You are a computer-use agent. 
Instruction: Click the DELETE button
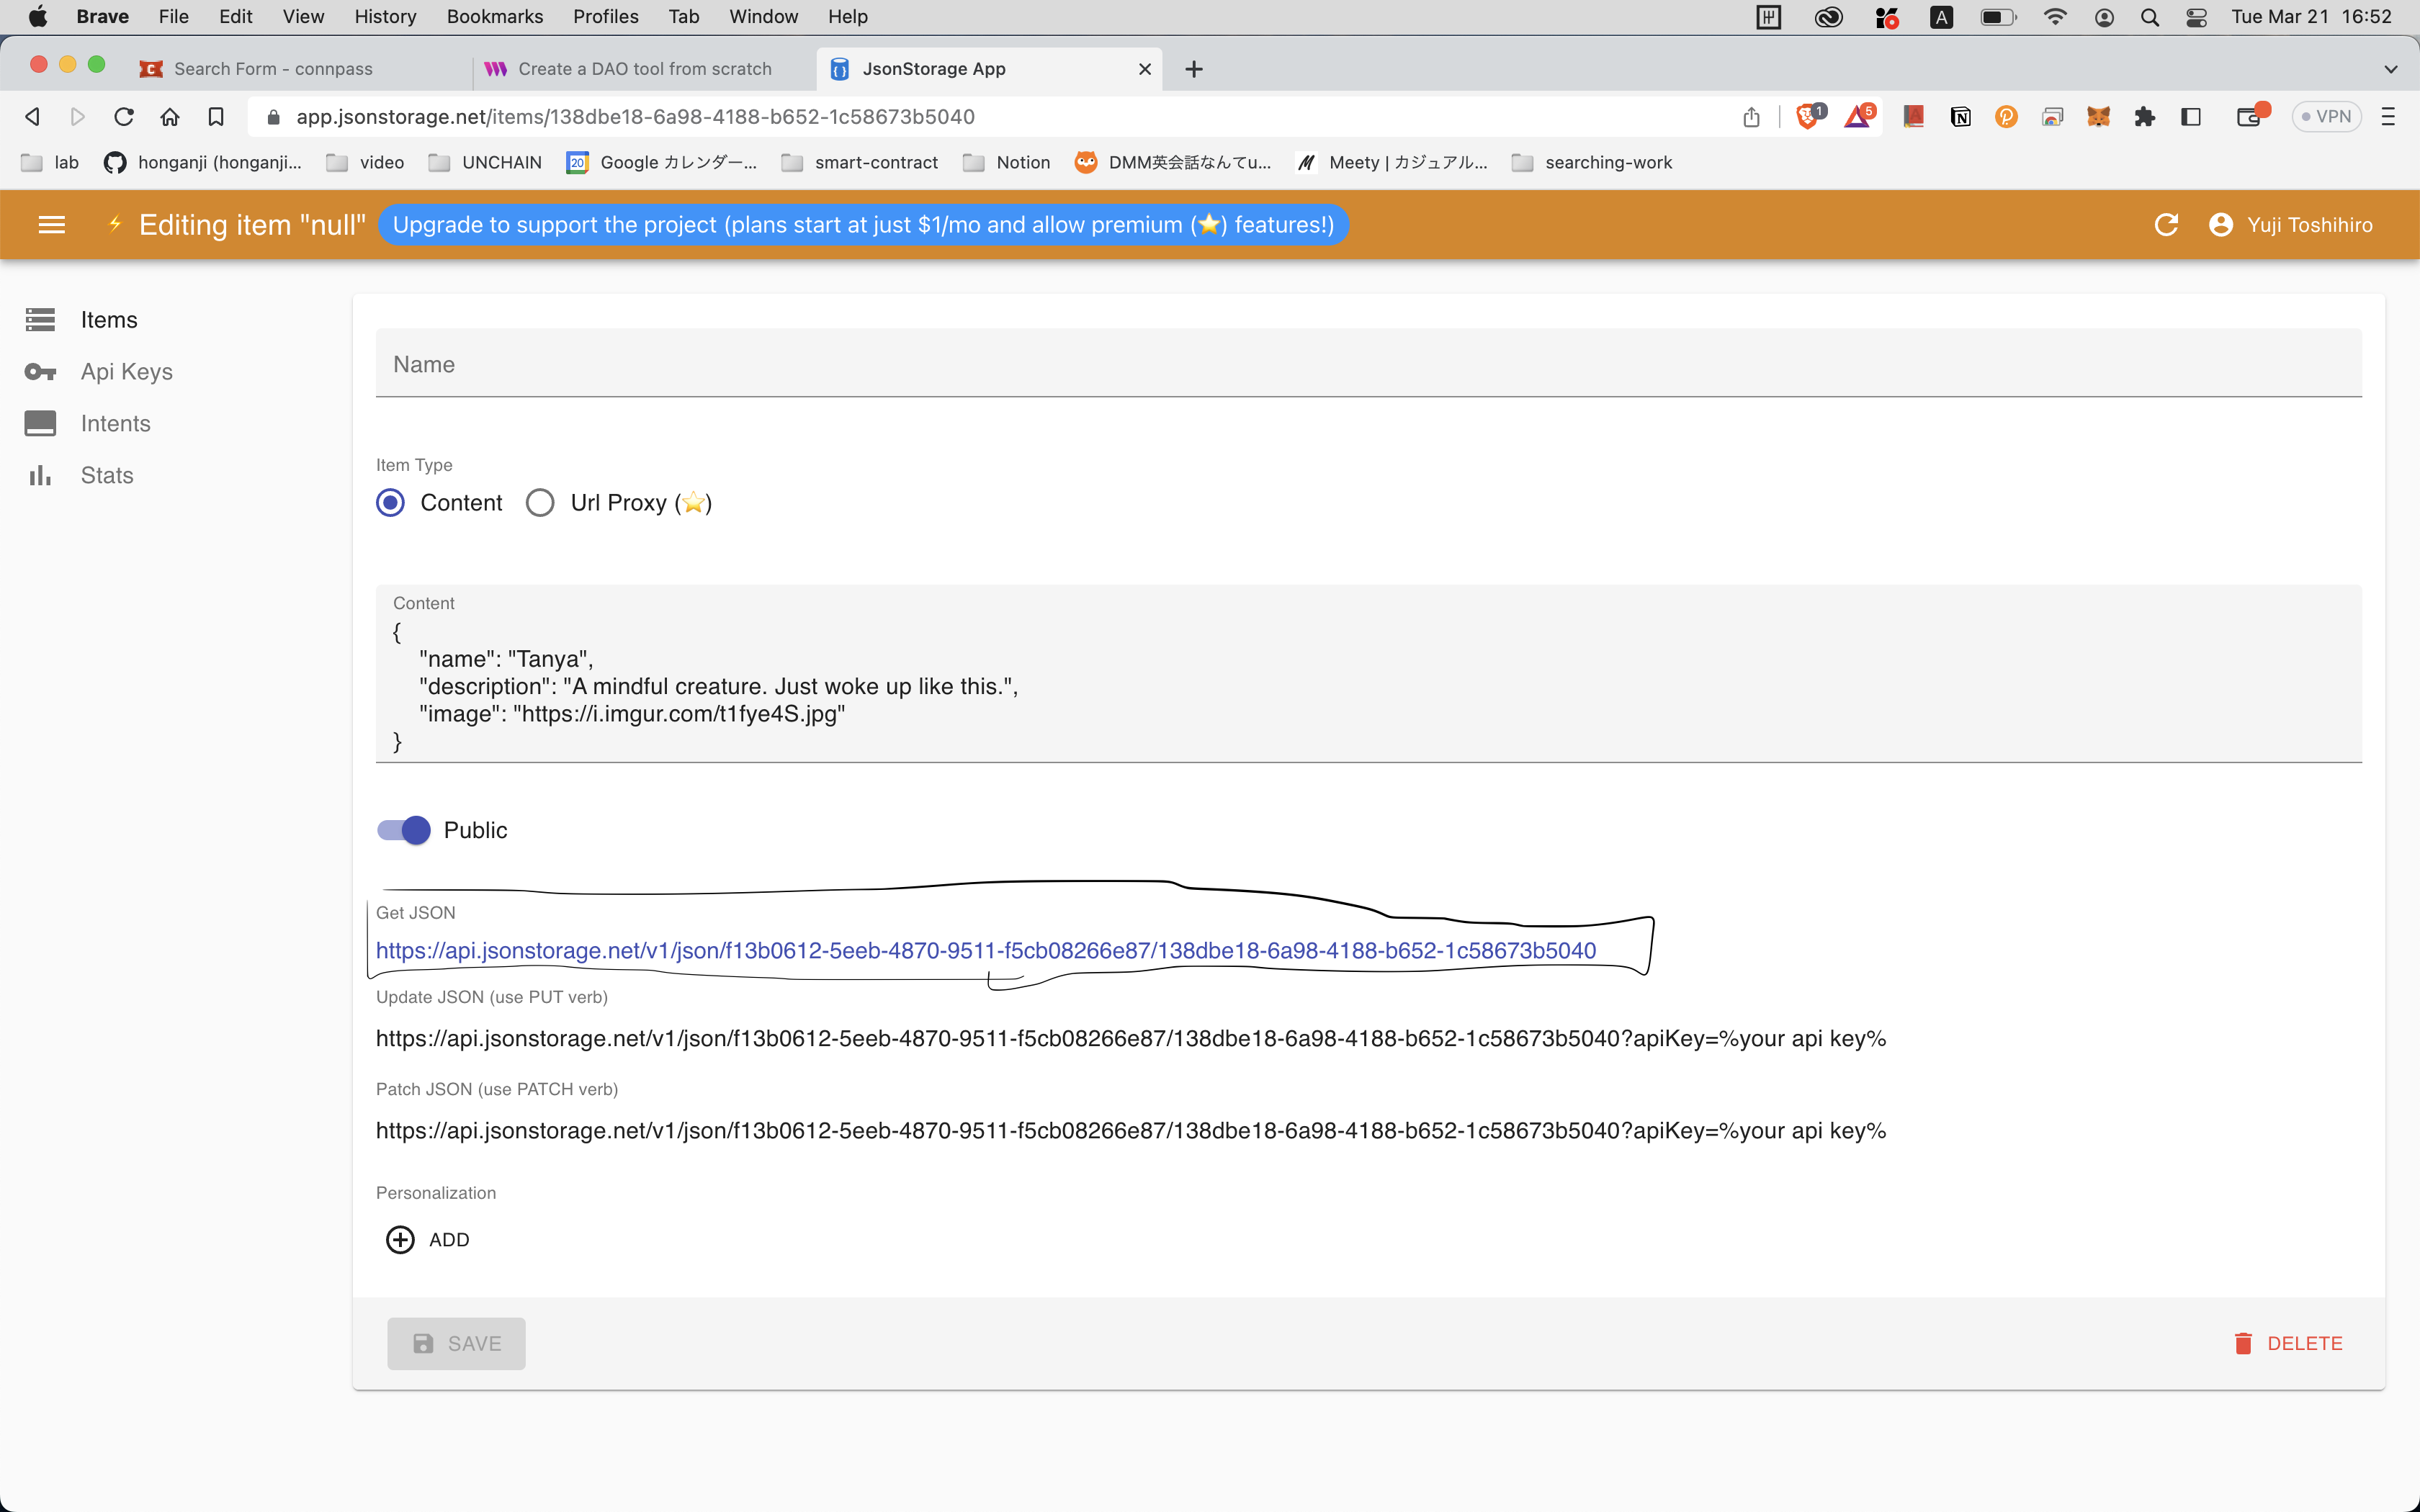click(2288, 1343)
